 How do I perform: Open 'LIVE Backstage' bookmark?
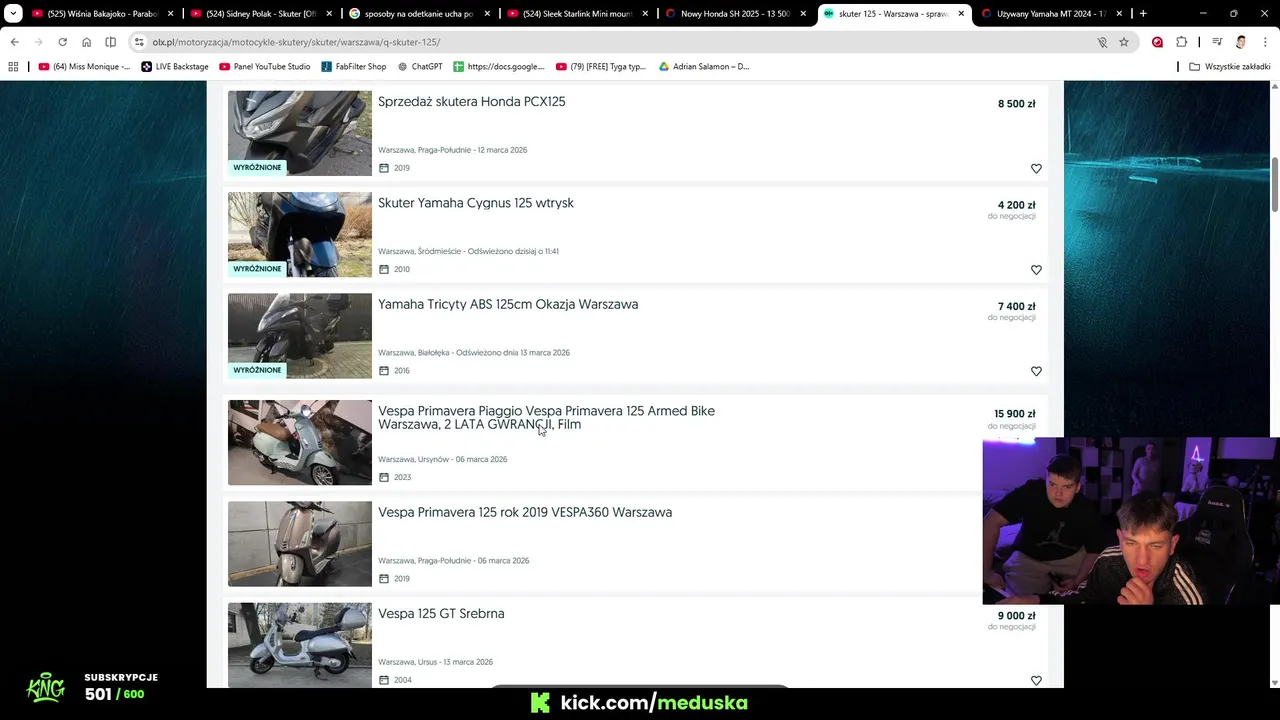[175, 66]
